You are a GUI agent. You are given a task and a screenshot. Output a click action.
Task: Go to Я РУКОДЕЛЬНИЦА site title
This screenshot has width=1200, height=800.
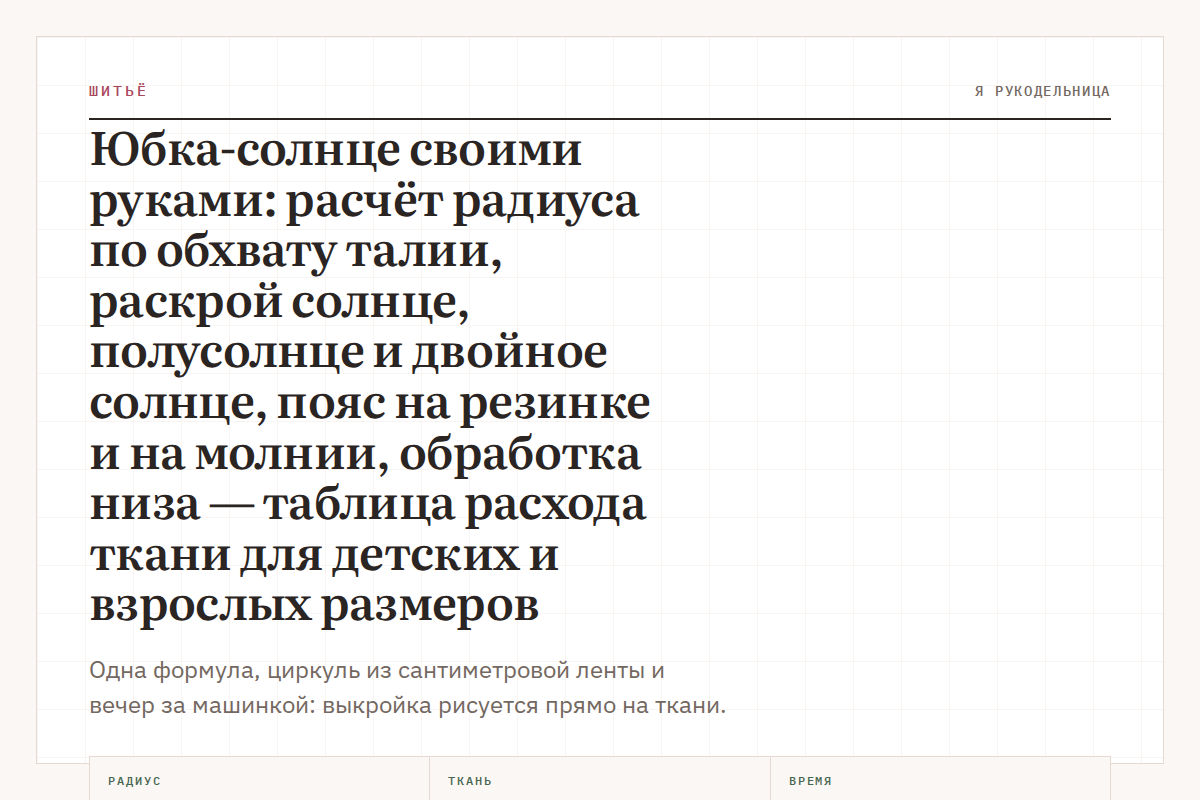1042,91
